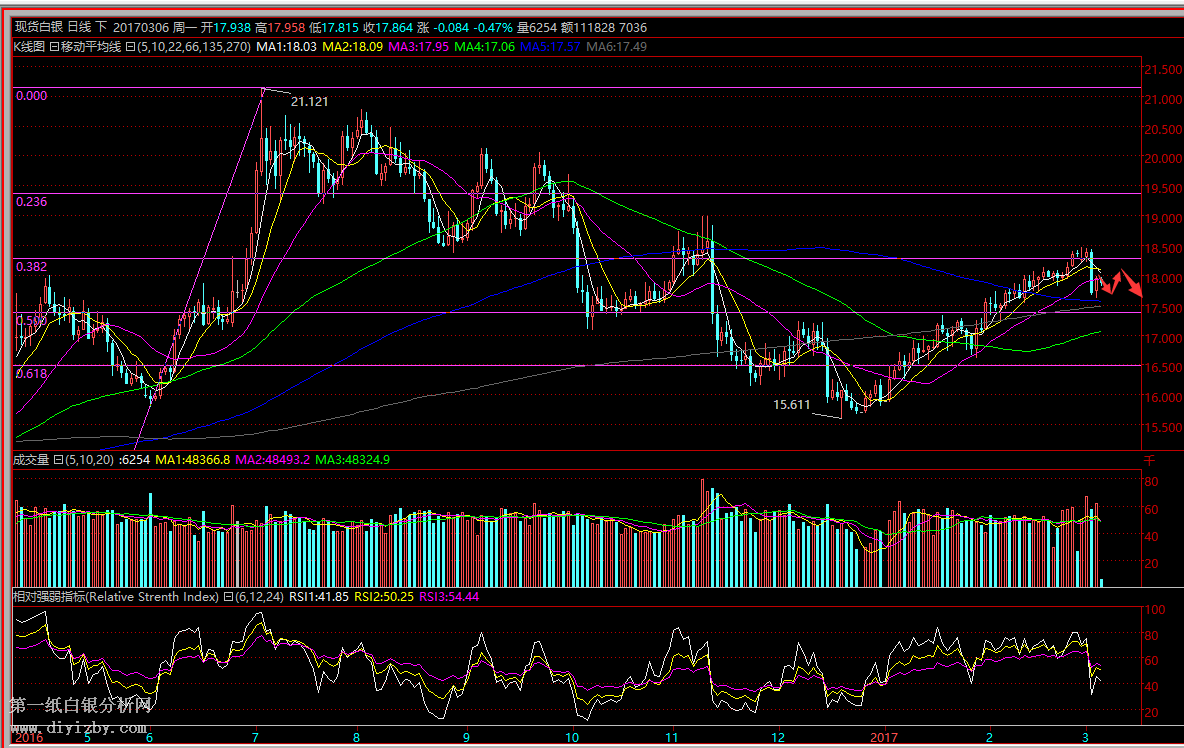Click the 21.121 high price marker

click(x=309, y=101)
